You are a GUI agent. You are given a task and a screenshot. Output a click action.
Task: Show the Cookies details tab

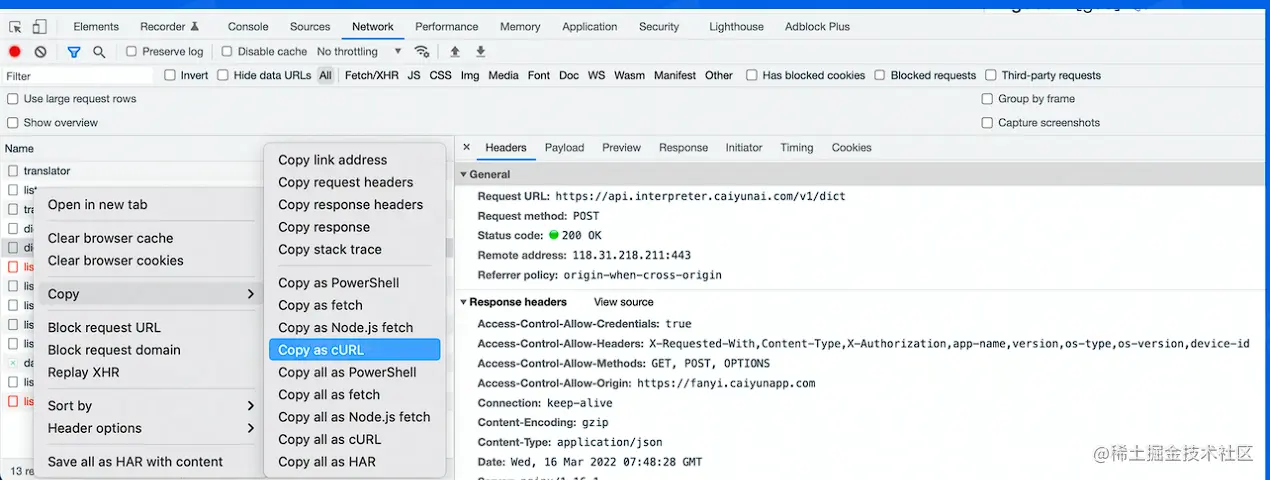pos(851,148)
